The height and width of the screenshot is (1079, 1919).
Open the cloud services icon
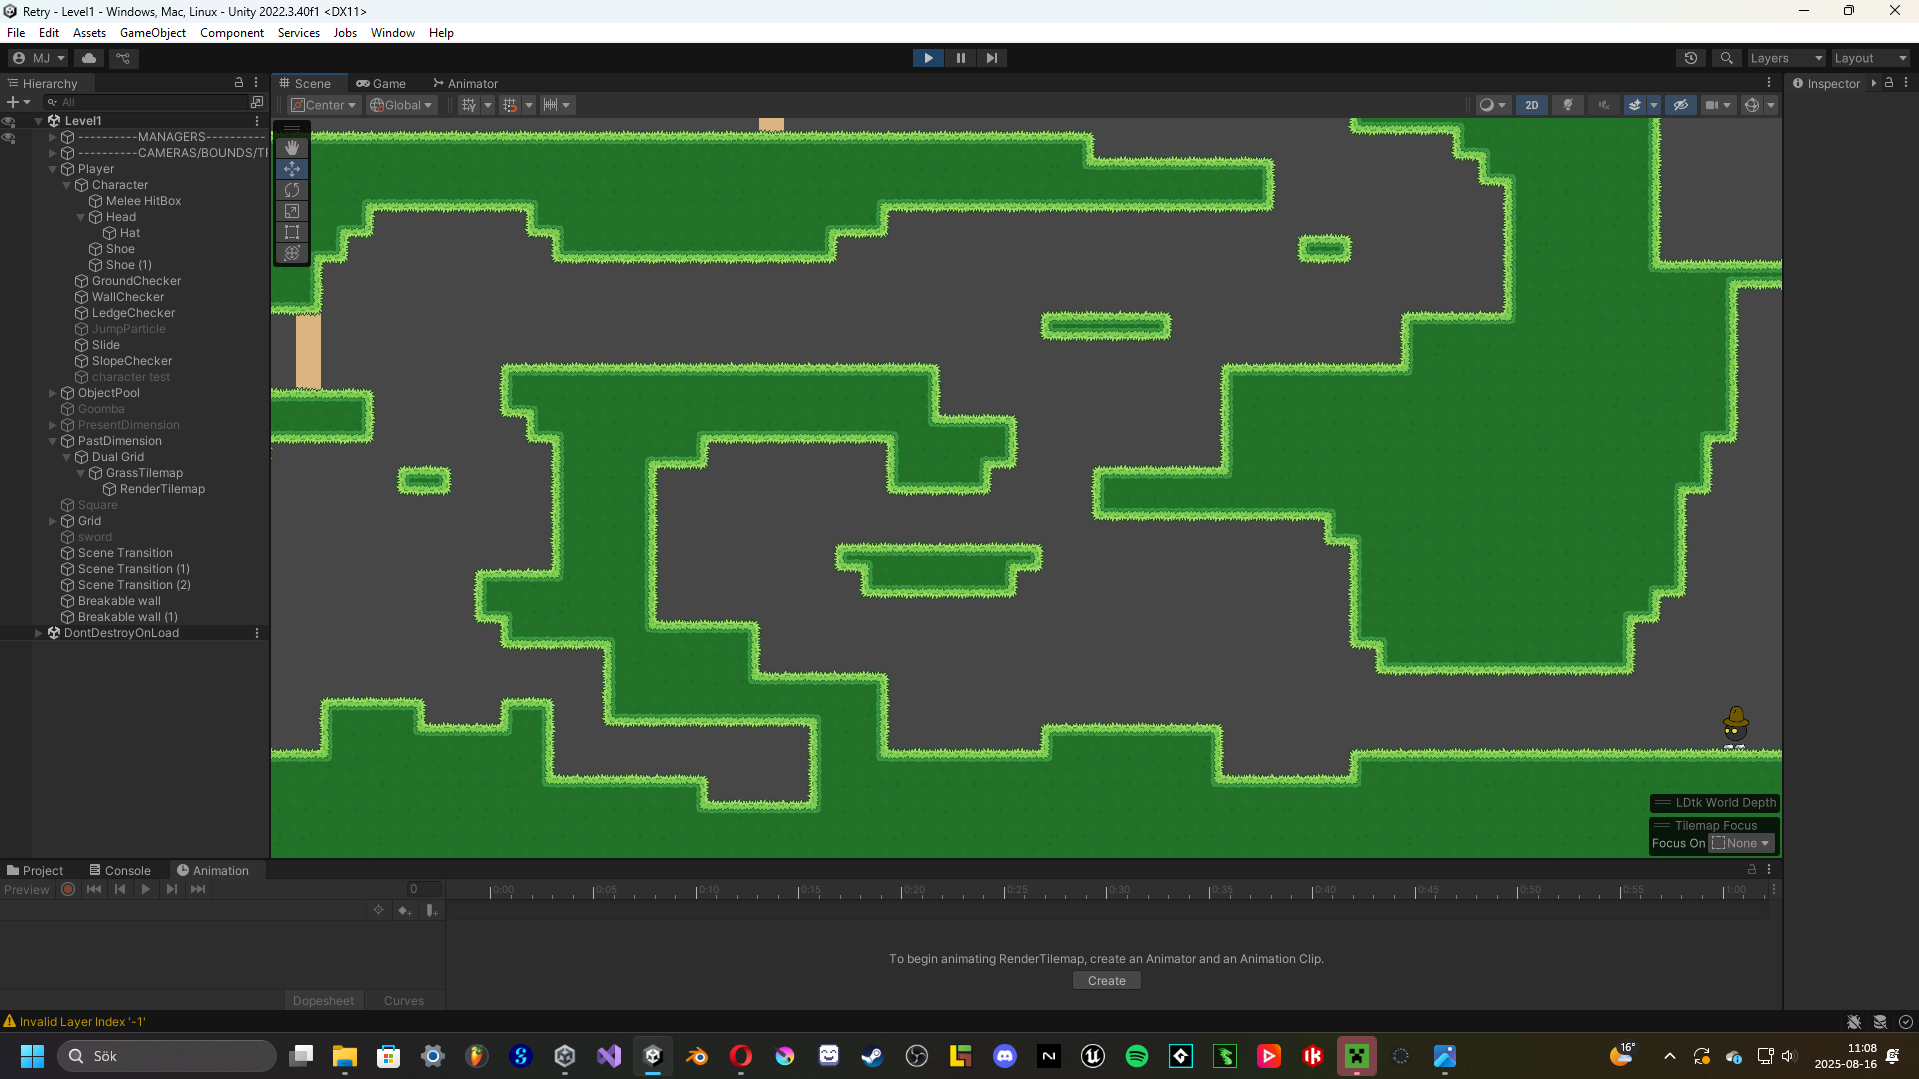tap(89, 58)
